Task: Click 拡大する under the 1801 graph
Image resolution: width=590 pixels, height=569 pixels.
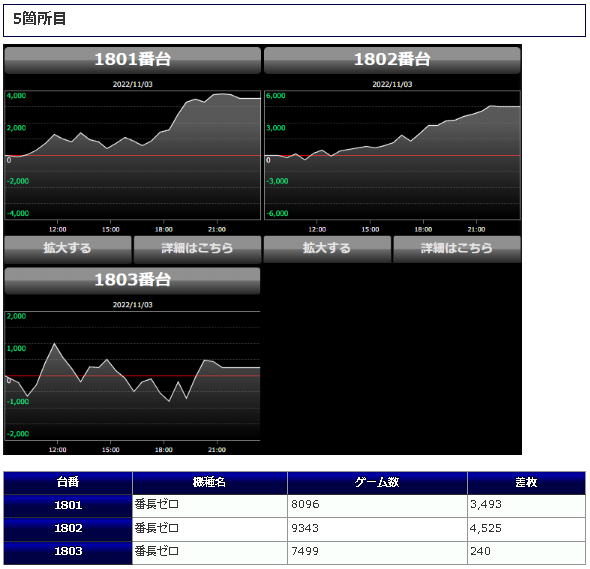Action: pos(68,249)
